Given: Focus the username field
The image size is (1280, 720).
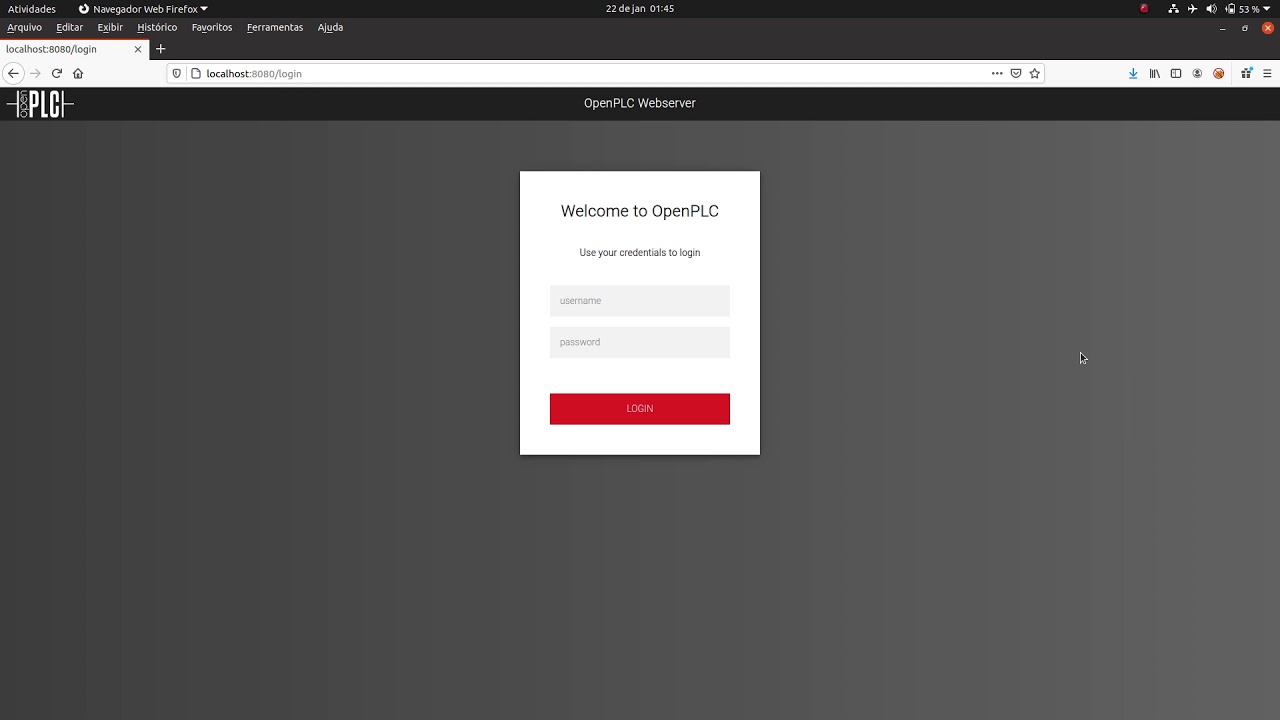Looking at the screenshot, I should click(x=640, y=301).
